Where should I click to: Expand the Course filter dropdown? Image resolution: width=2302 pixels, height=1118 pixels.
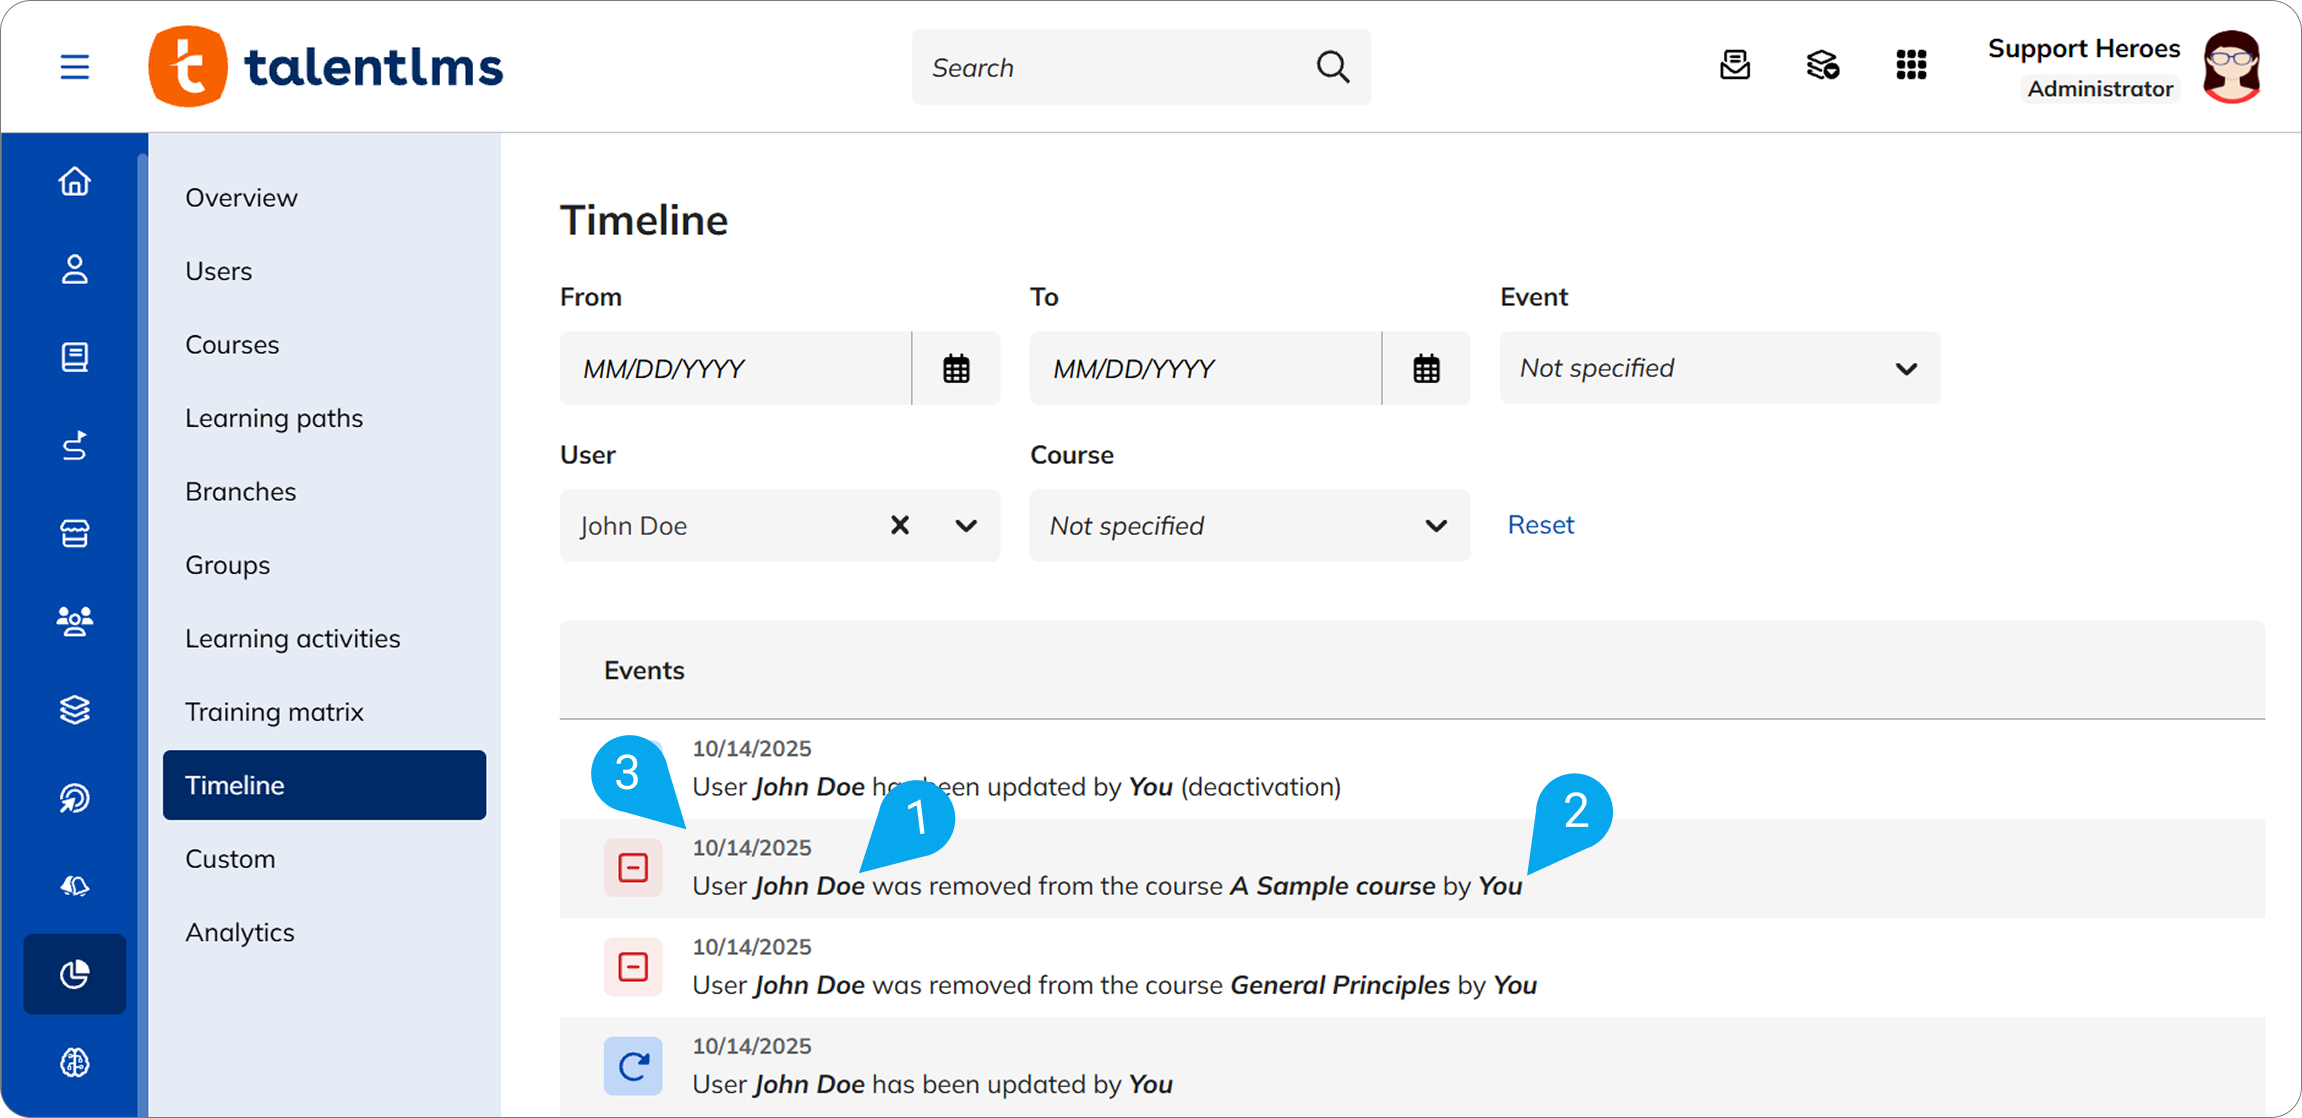1250,526
